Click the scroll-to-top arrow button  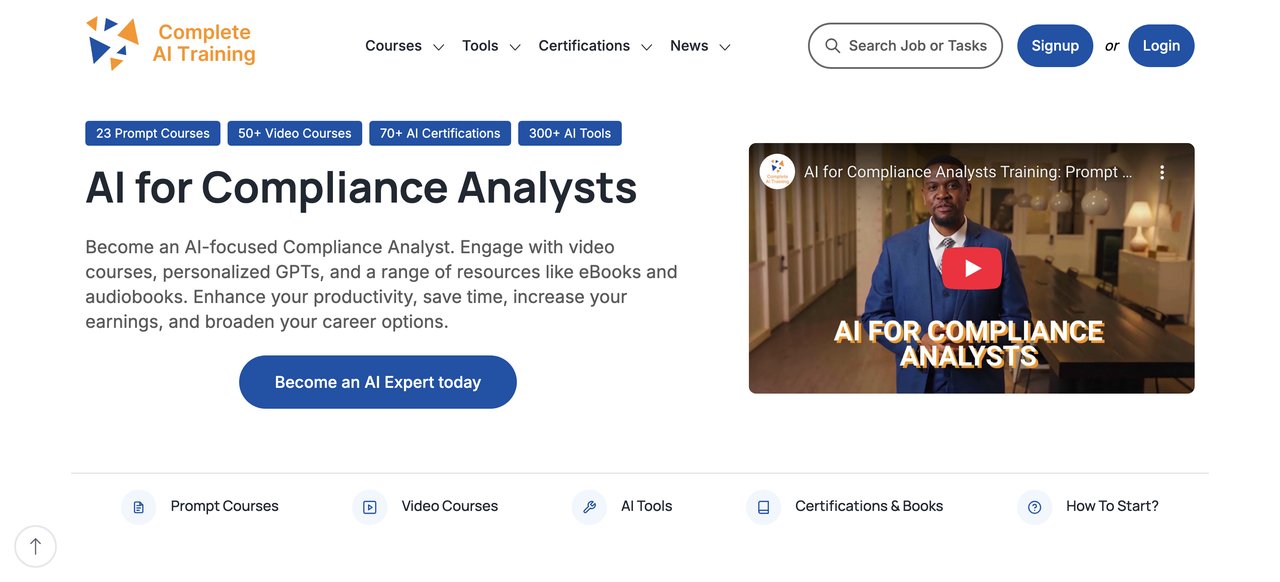[x=36, y=546]
